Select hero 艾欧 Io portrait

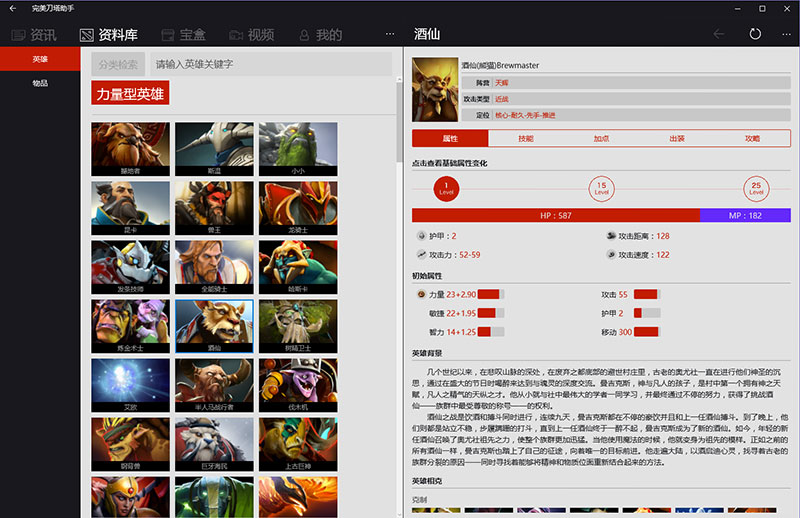coord(131,385)
